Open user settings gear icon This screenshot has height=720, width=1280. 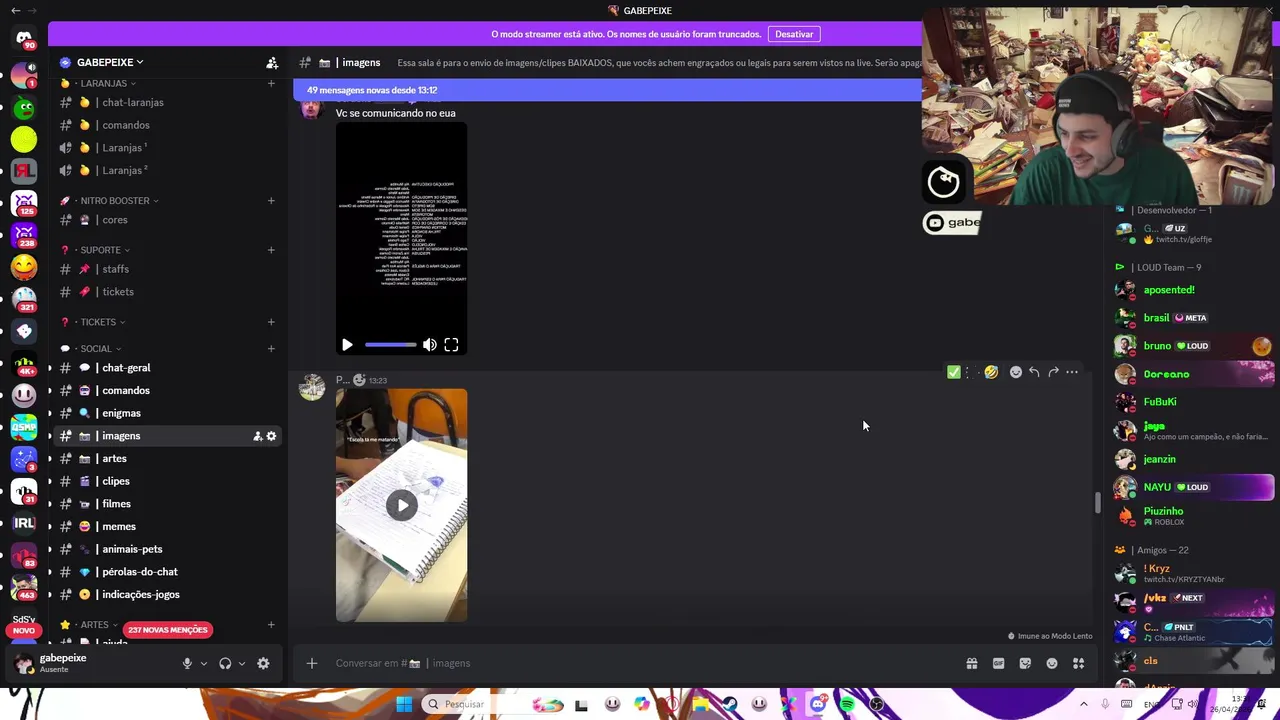point(263,663)
